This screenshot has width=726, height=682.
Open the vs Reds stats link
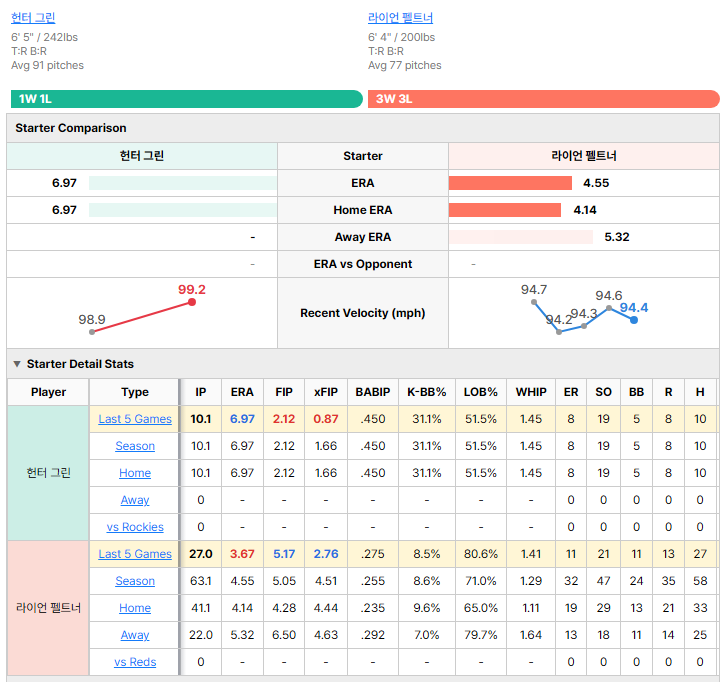click(135, 662)
